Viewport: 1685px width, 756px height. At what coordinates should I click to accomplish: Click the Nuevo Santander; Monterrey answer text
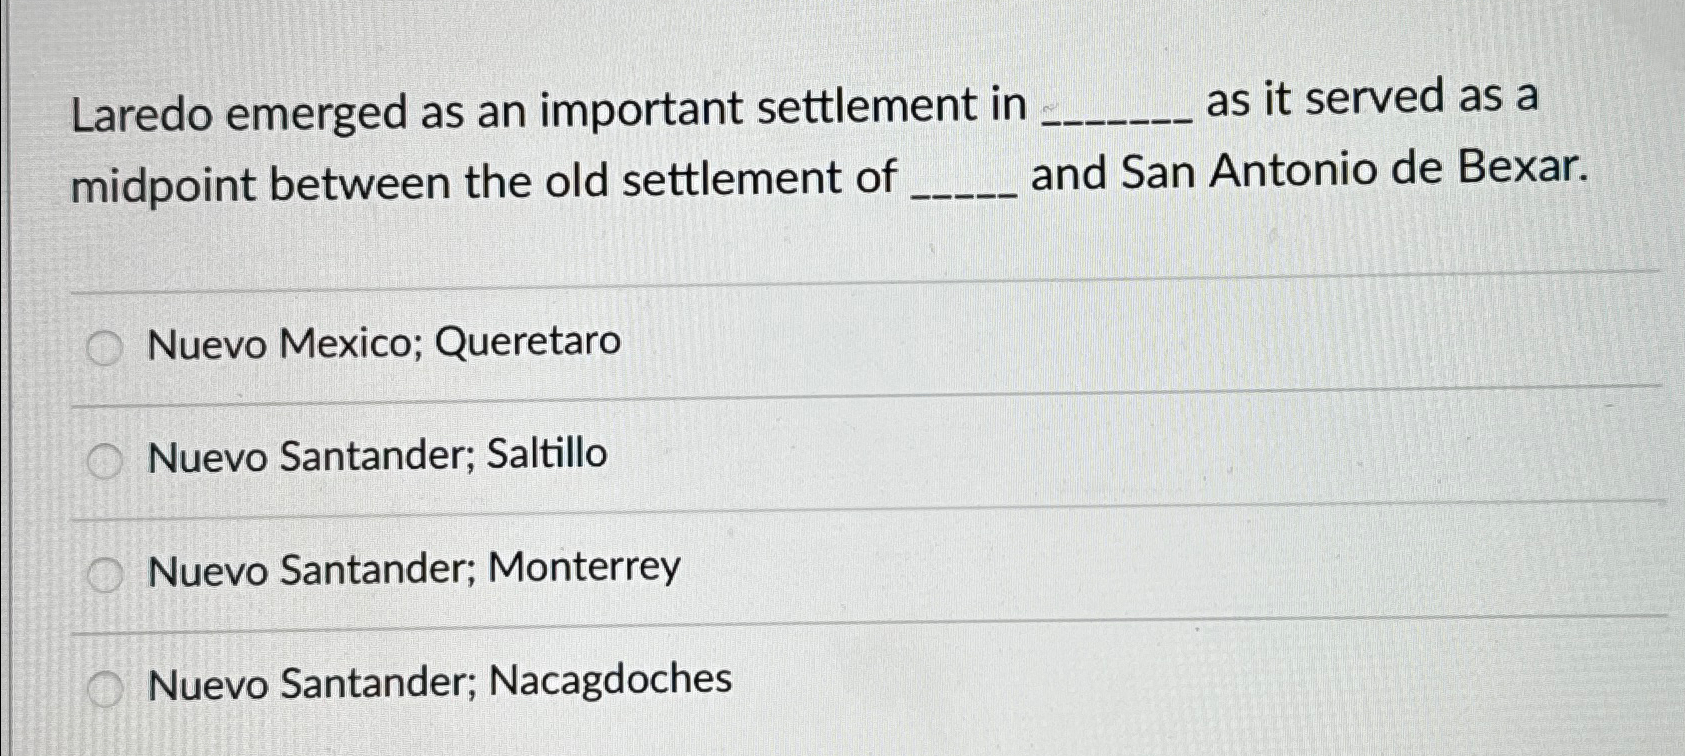pyautogui.click(x=413, y=568)
